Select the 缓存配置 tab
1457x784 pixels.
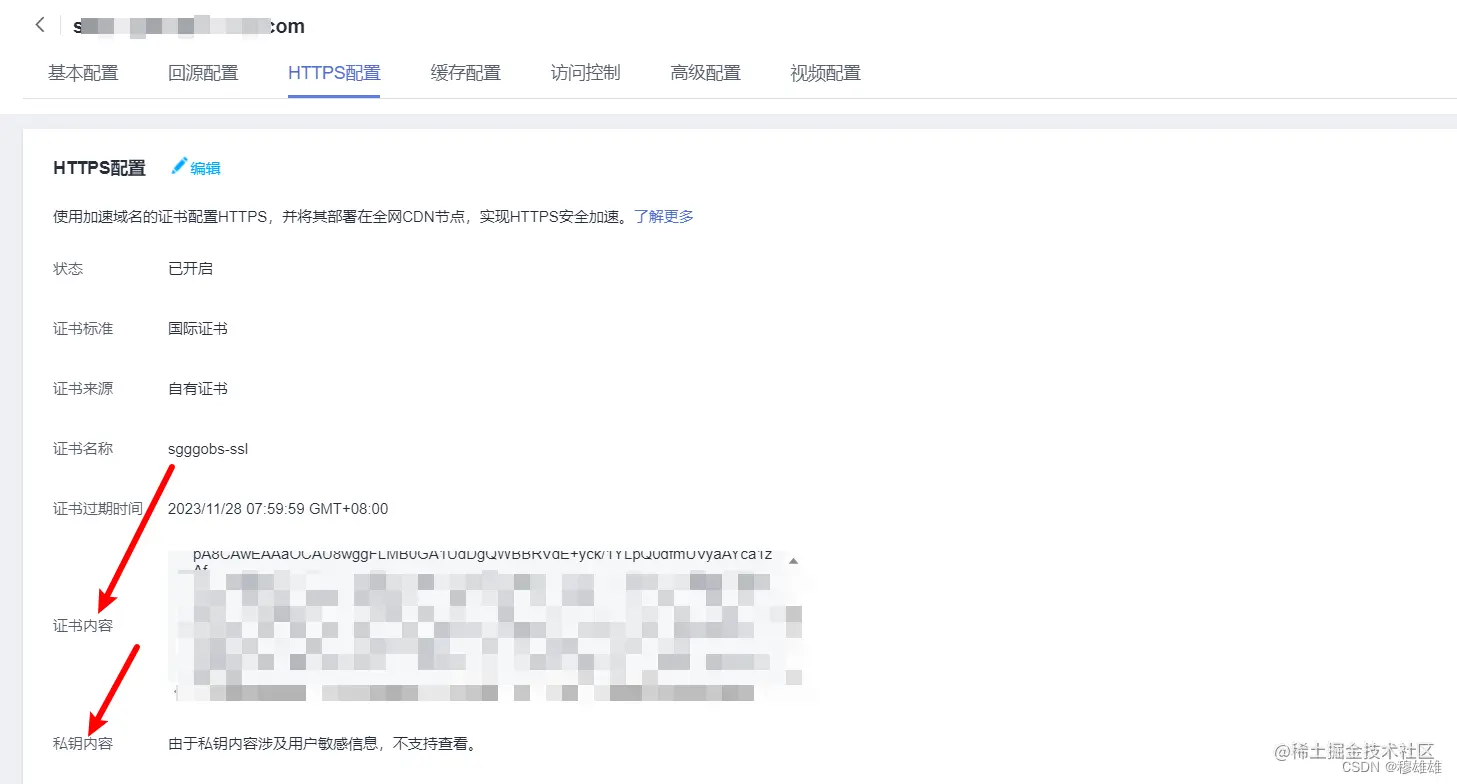pos(464,72)
